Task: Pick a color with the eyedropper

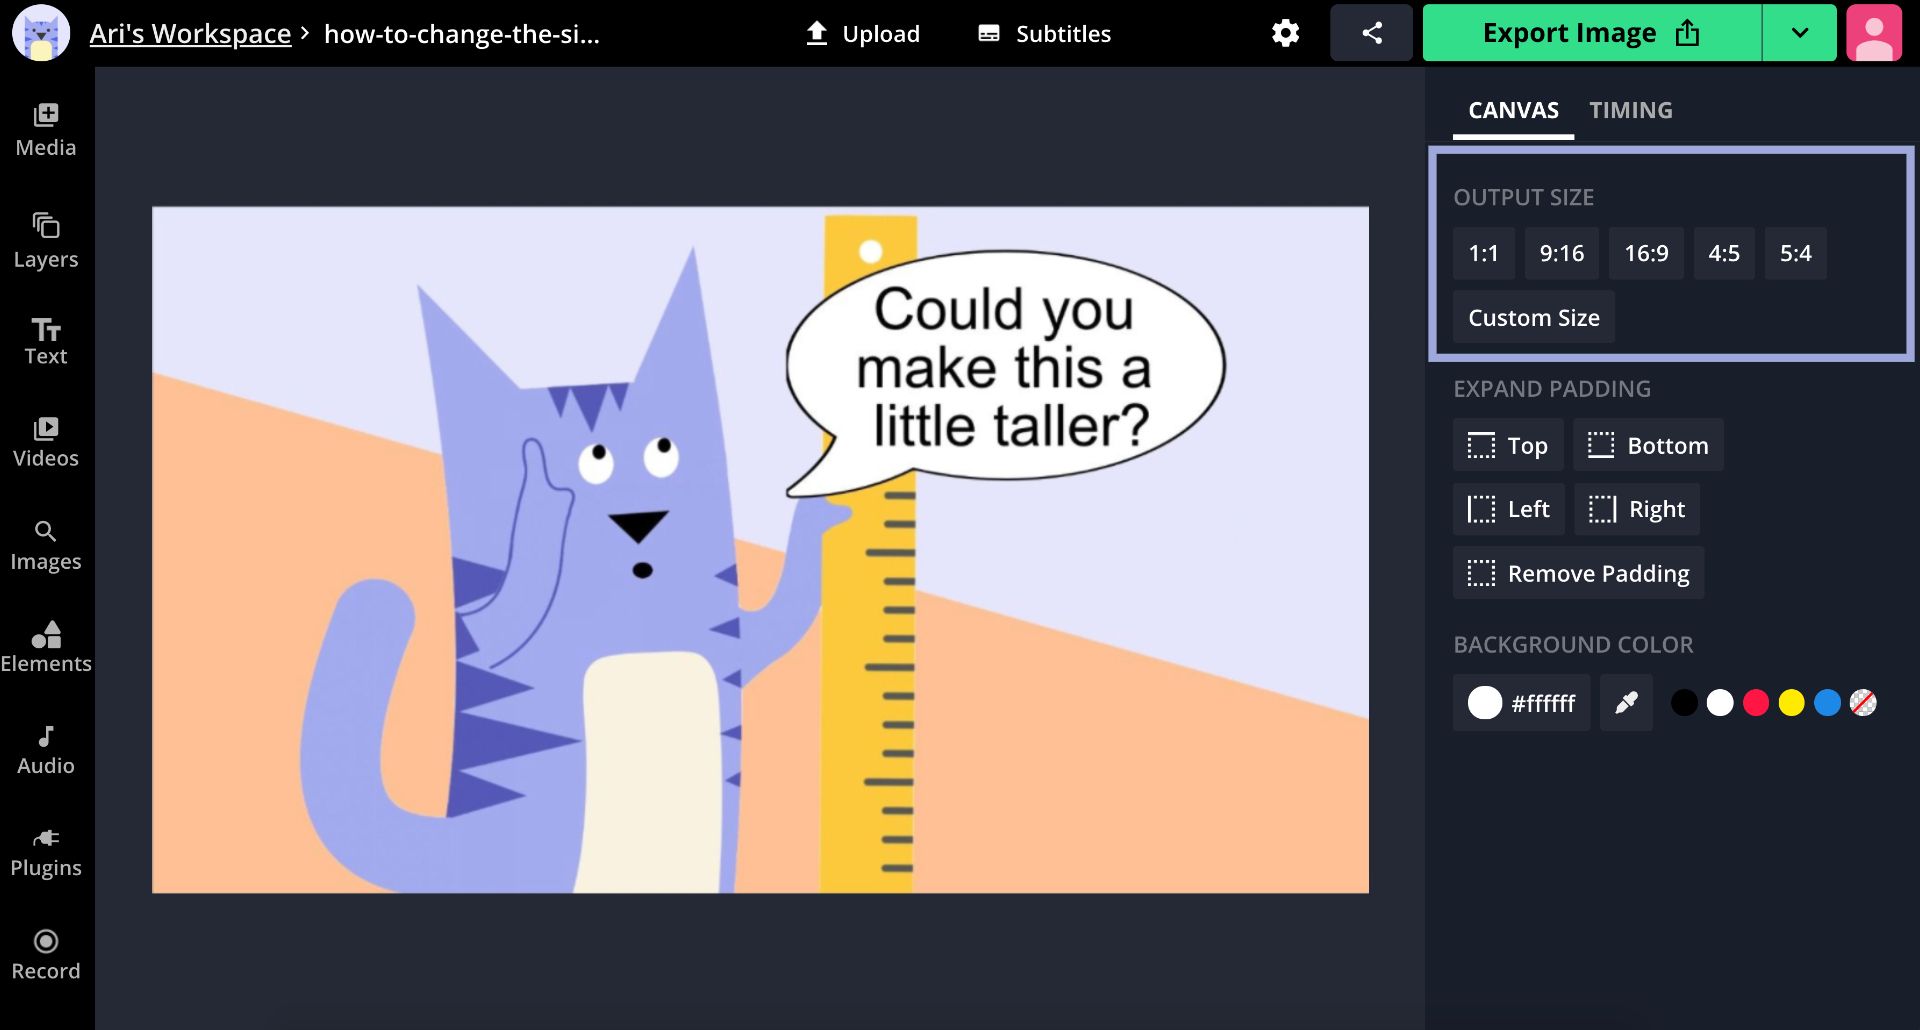Action: pyautogui.click(x=1626, y=703)
